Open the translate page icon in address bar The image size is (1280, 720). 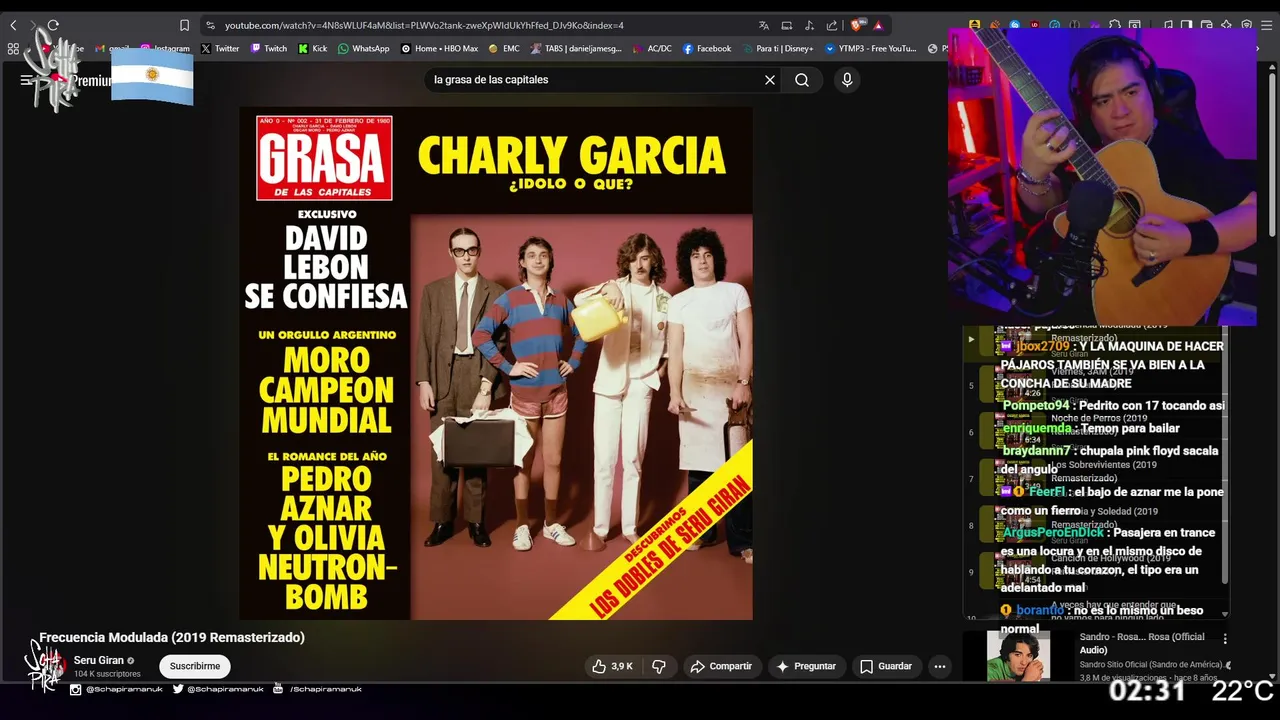(764, 25)
